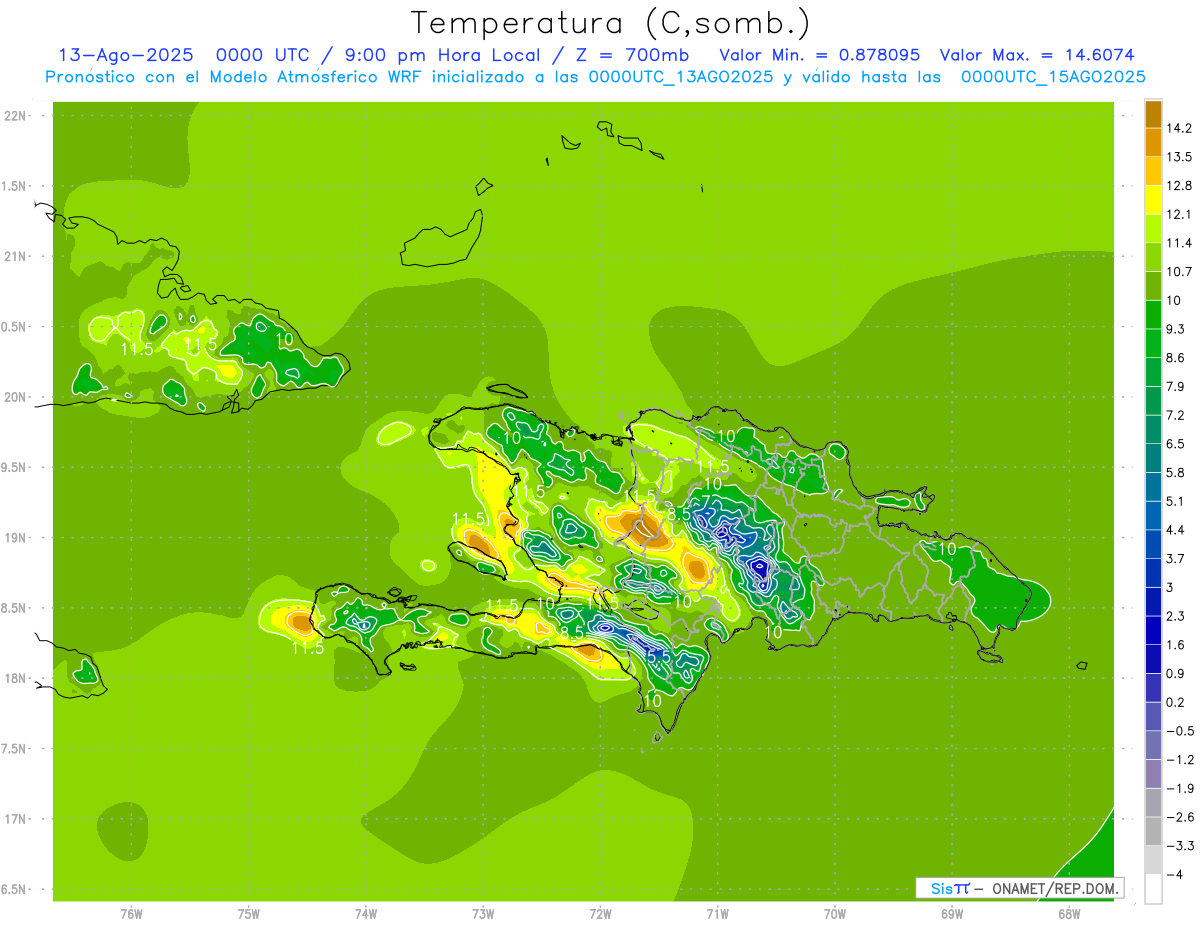Screen dimensions: 1200x927
Task: Click the '19N' latitude axis label
Action: coord(17,538)
